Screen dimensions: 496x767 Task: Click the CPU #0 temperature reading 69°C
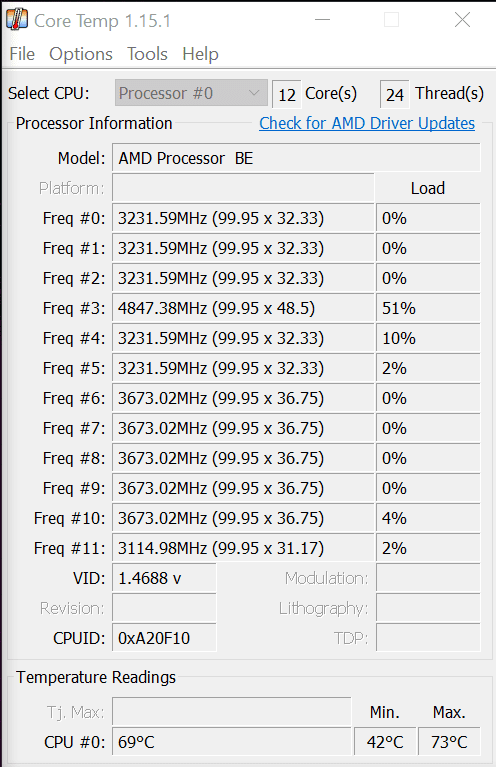[232, 742]
